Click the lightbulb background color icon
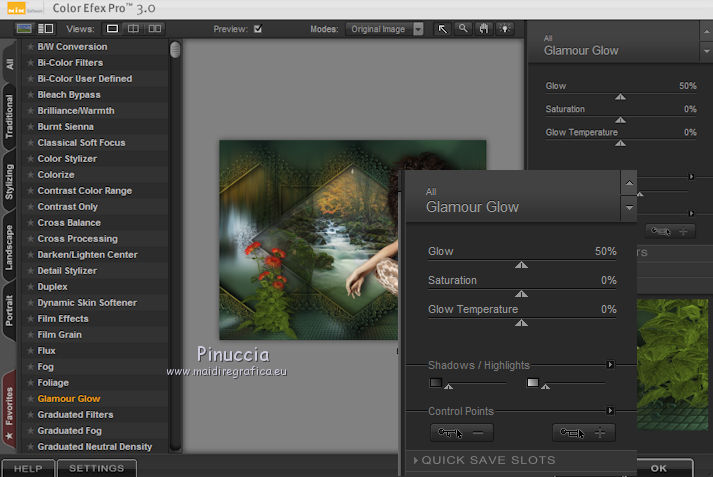 click(503, 29)
